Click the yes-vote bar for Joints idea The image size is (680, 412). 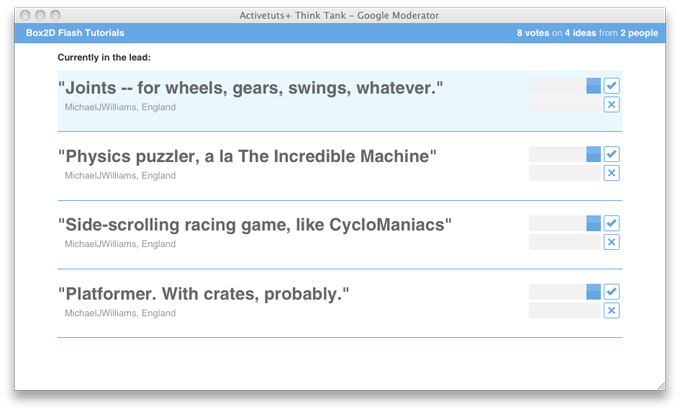[565, 86]
